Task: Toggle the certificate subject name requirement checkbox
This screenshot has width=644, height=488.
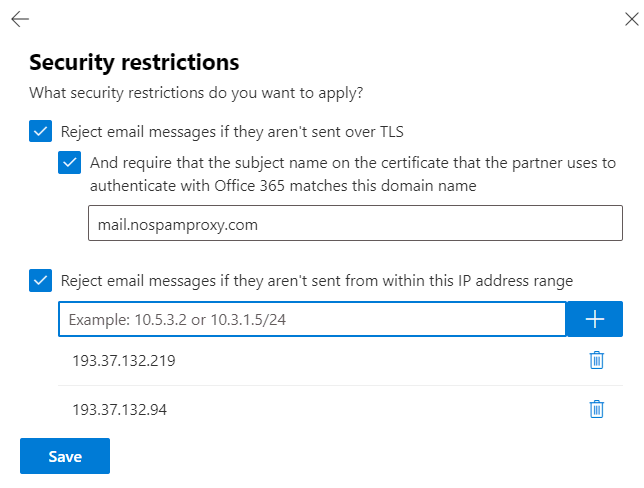Action: point(69,163)
